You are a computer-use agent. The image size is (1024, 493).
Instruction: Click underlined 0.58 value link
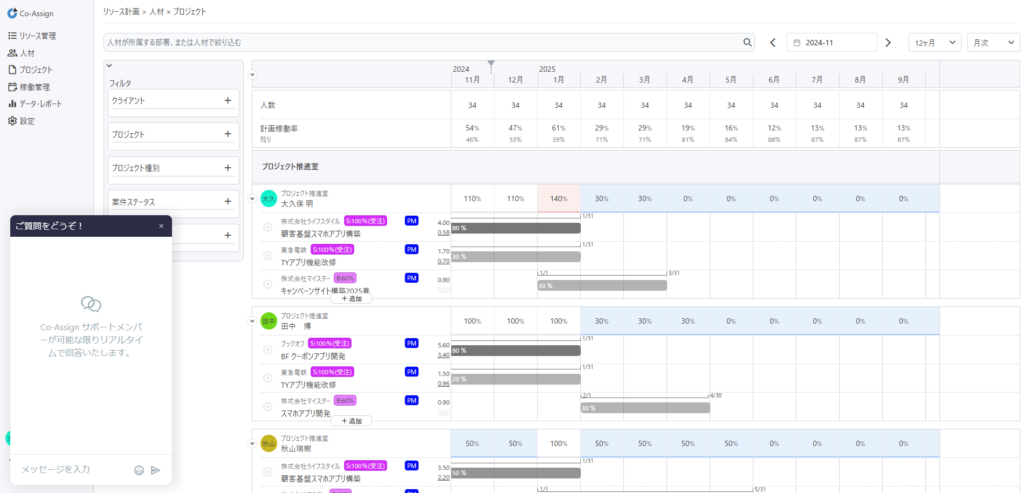click(443, 232)
